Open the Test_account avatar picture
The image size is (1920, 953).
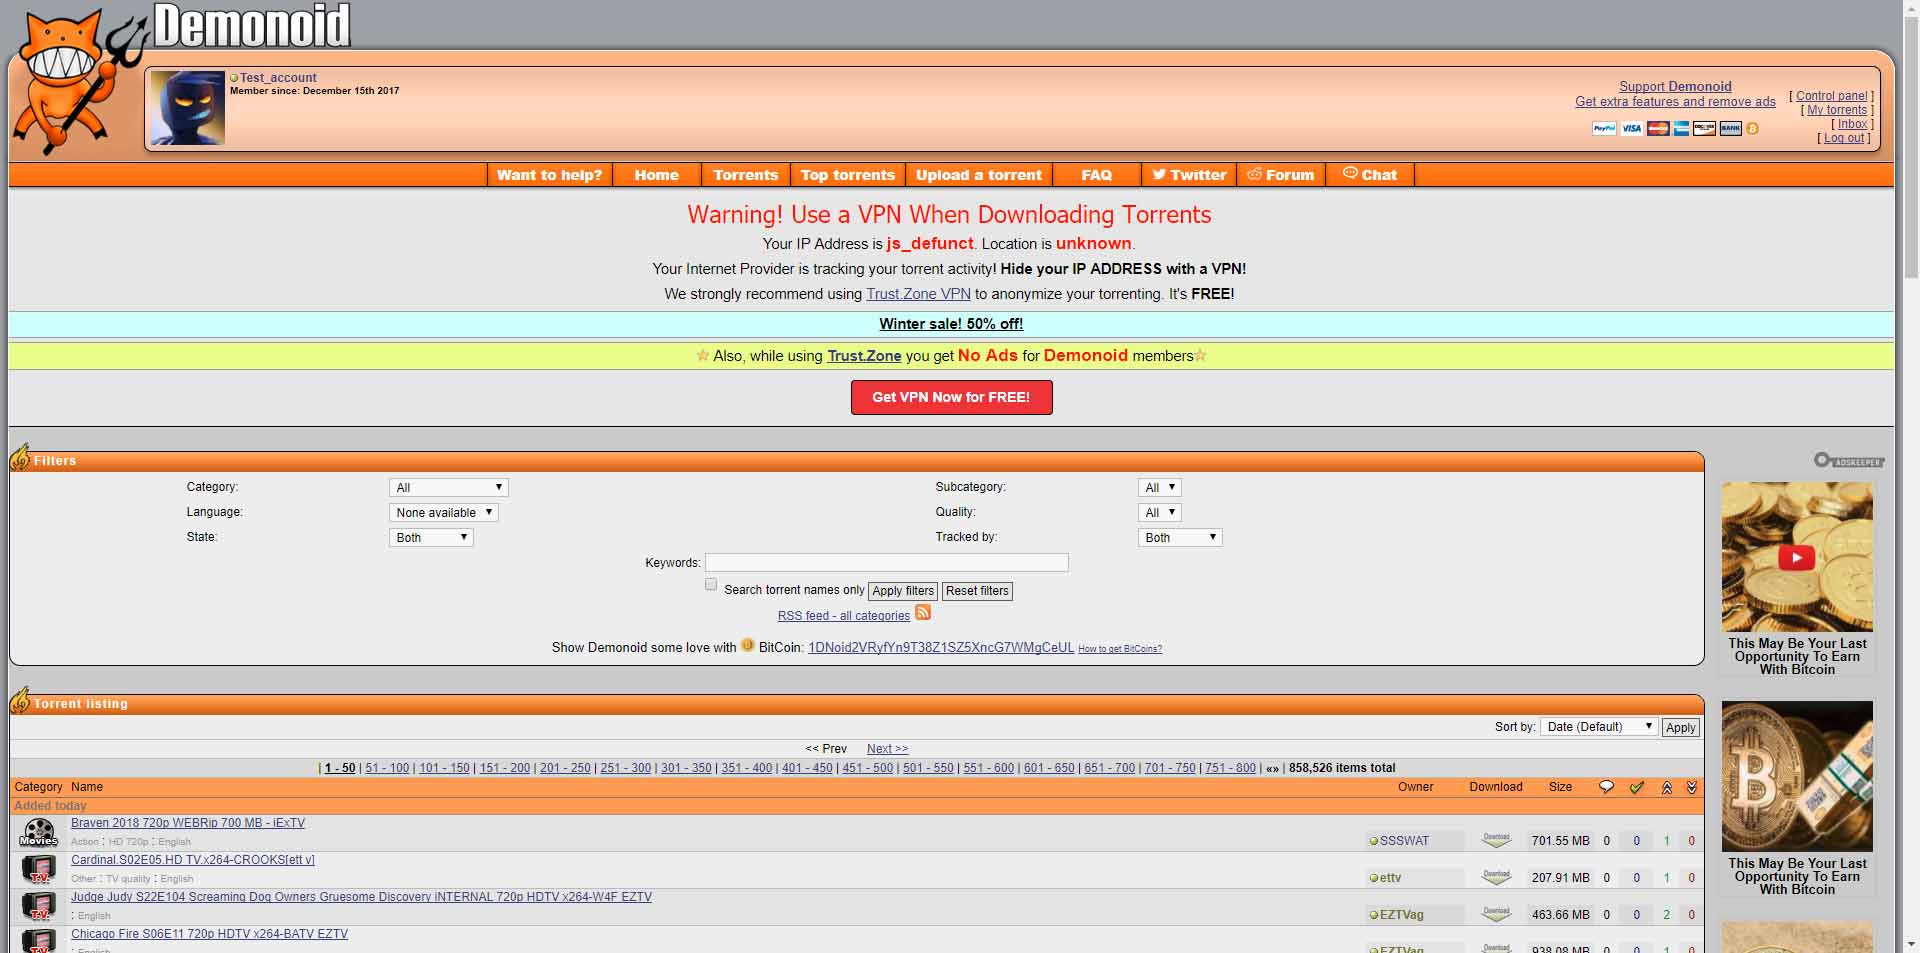point(187,108)
